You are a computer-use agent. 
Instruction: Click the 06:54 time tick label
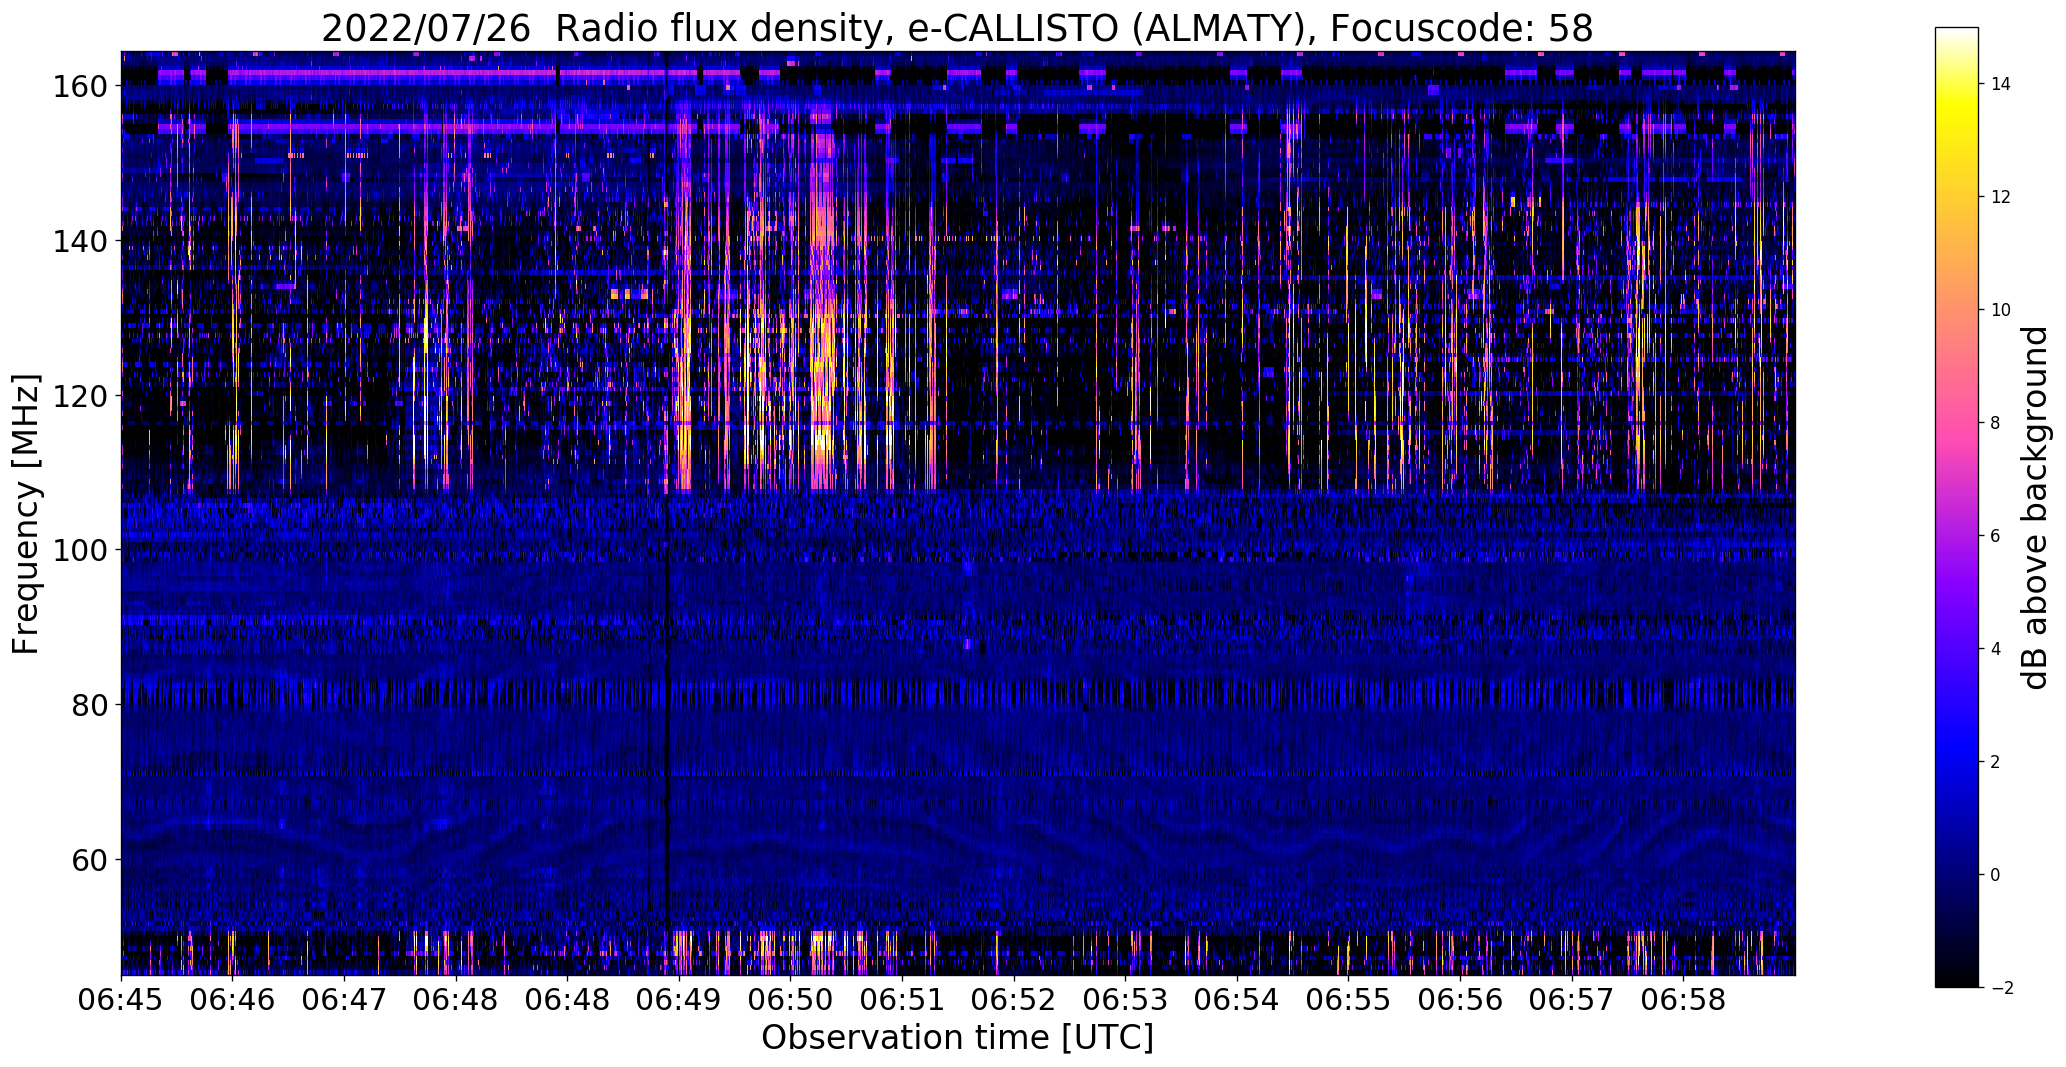1237,1000
